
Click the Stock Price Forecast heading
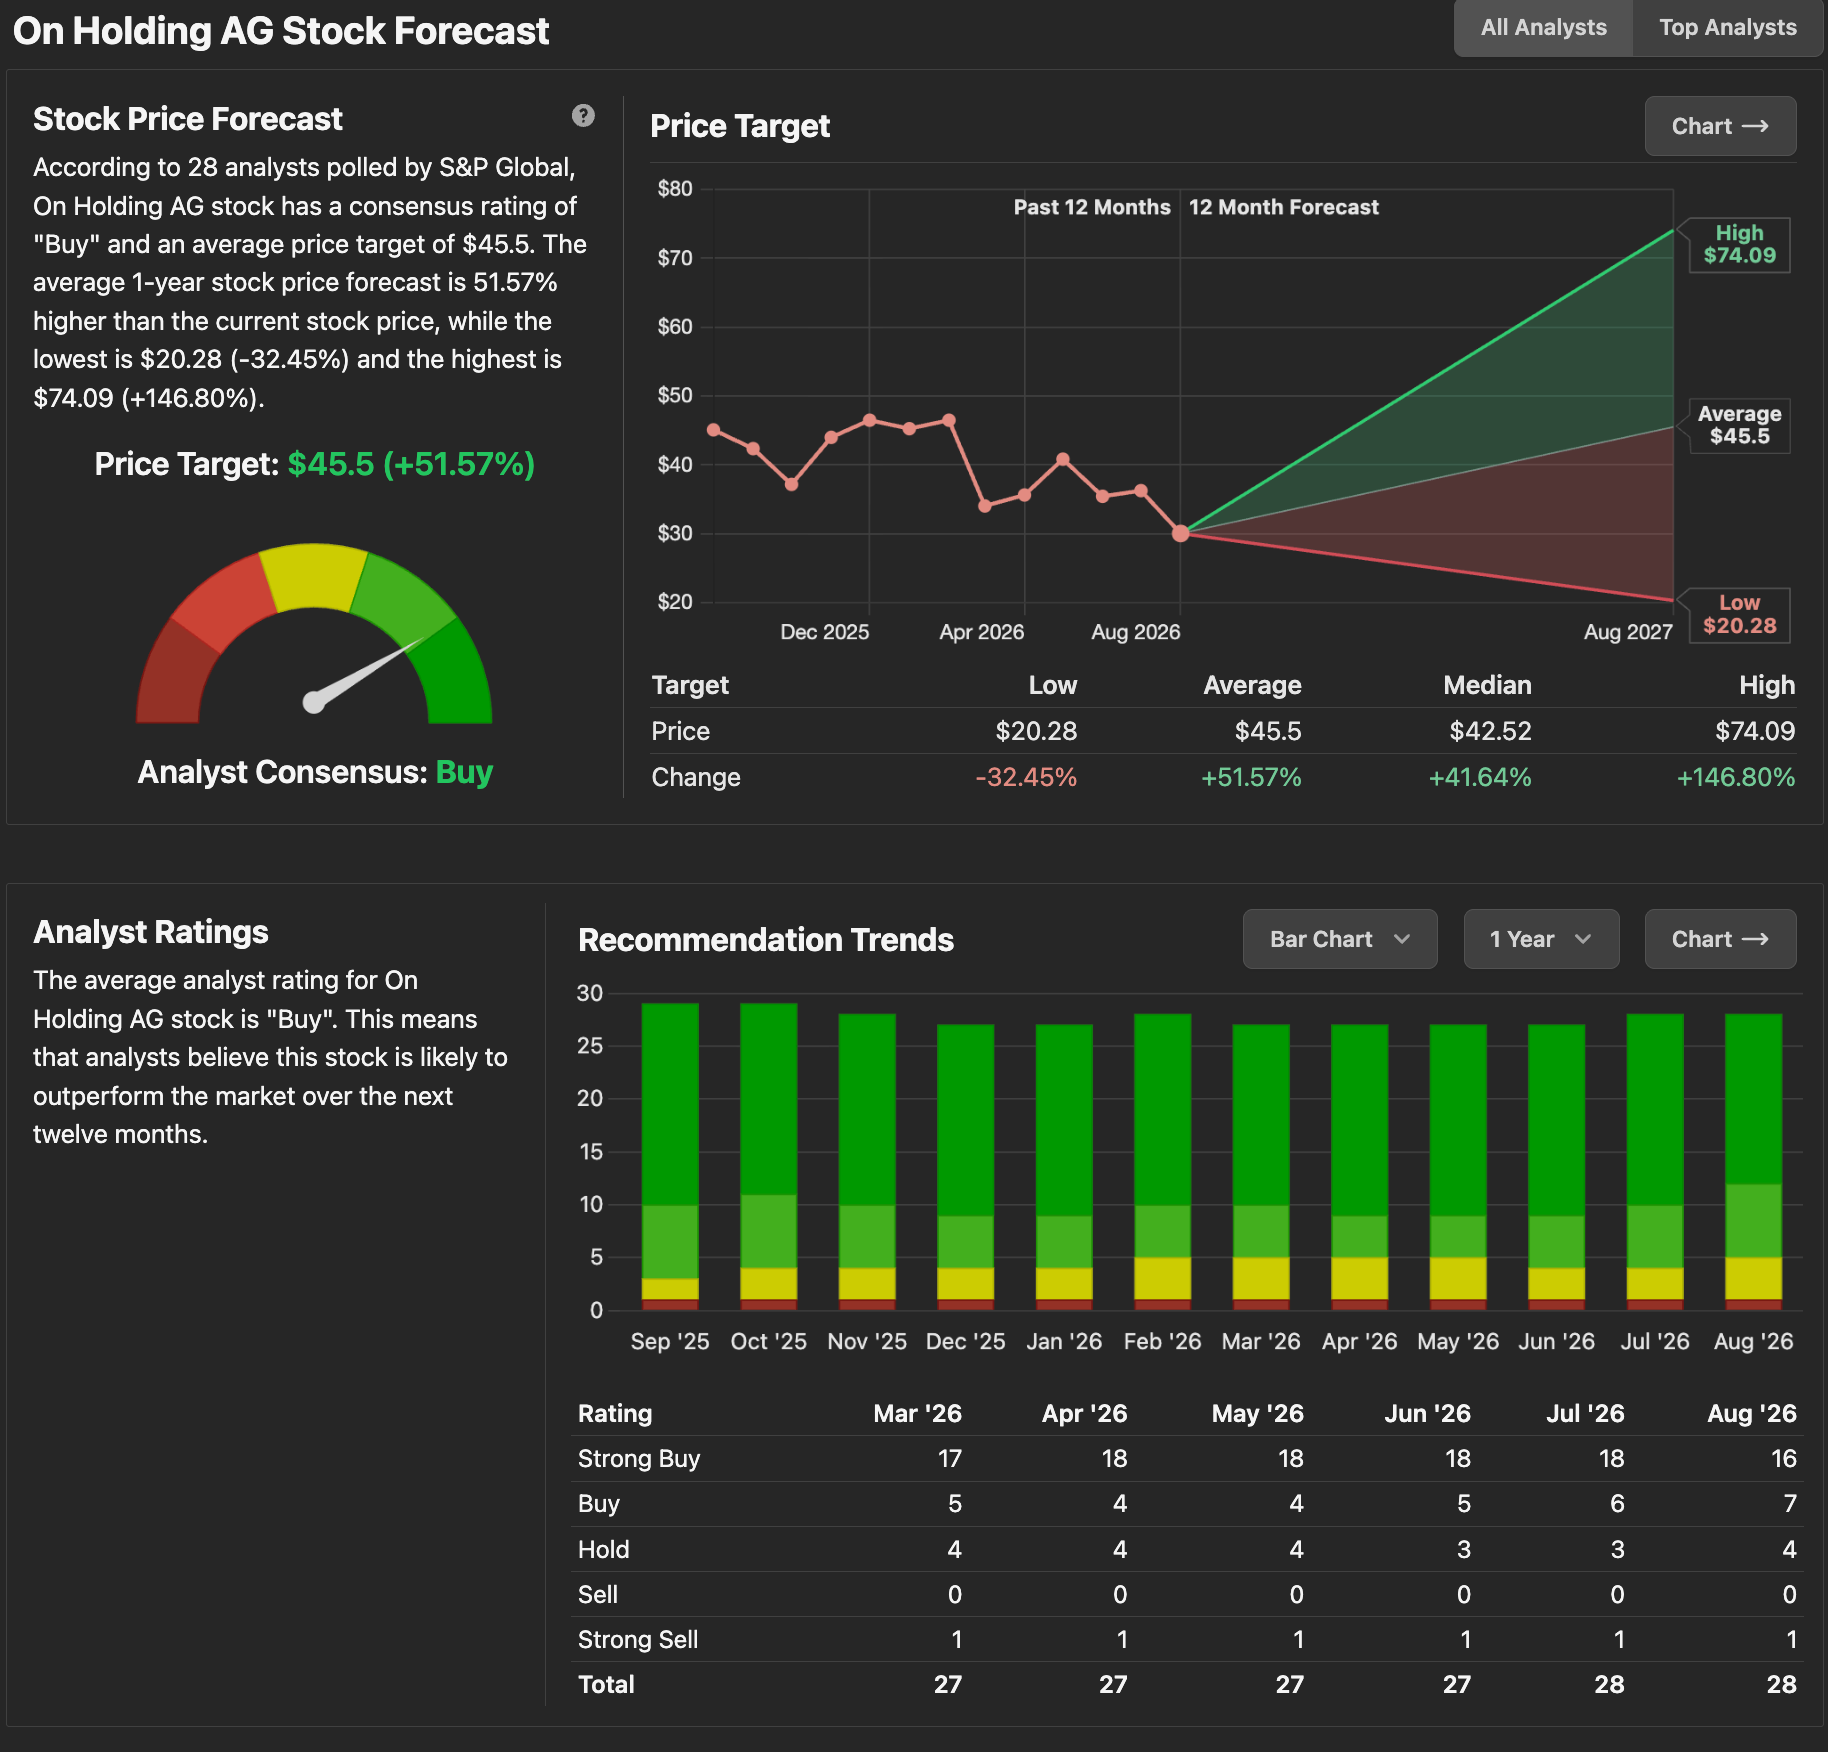[188, 119]
